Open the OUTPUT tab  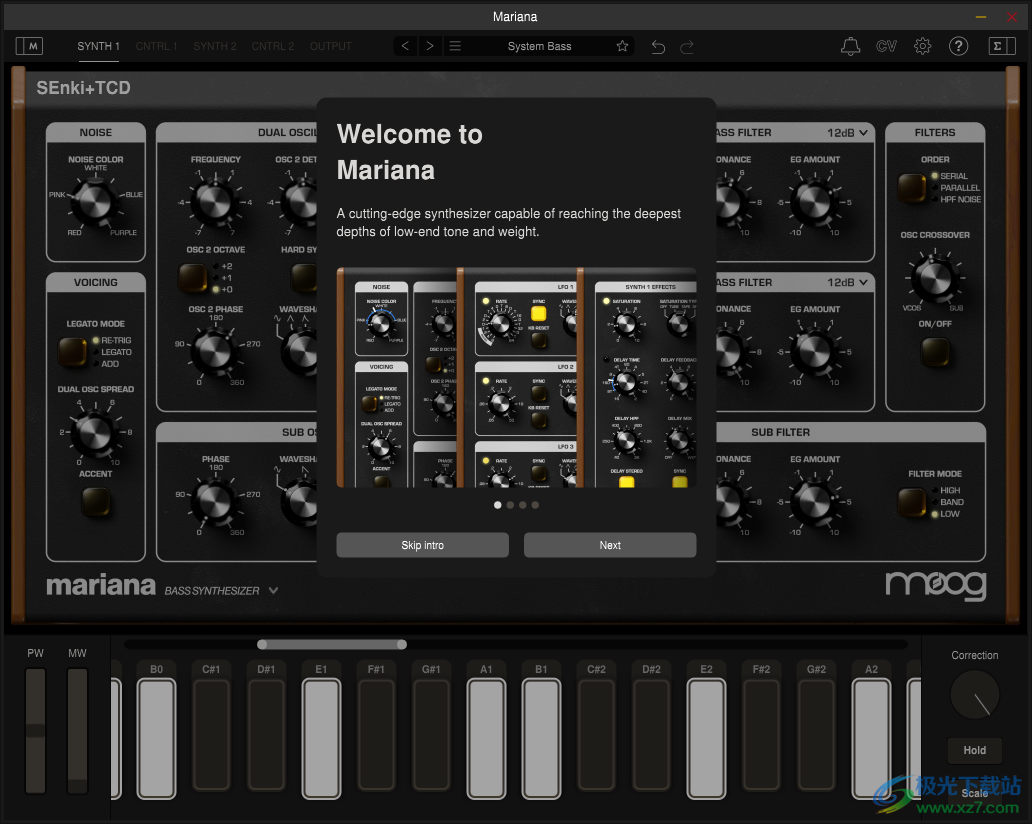[x=331, y=46]
